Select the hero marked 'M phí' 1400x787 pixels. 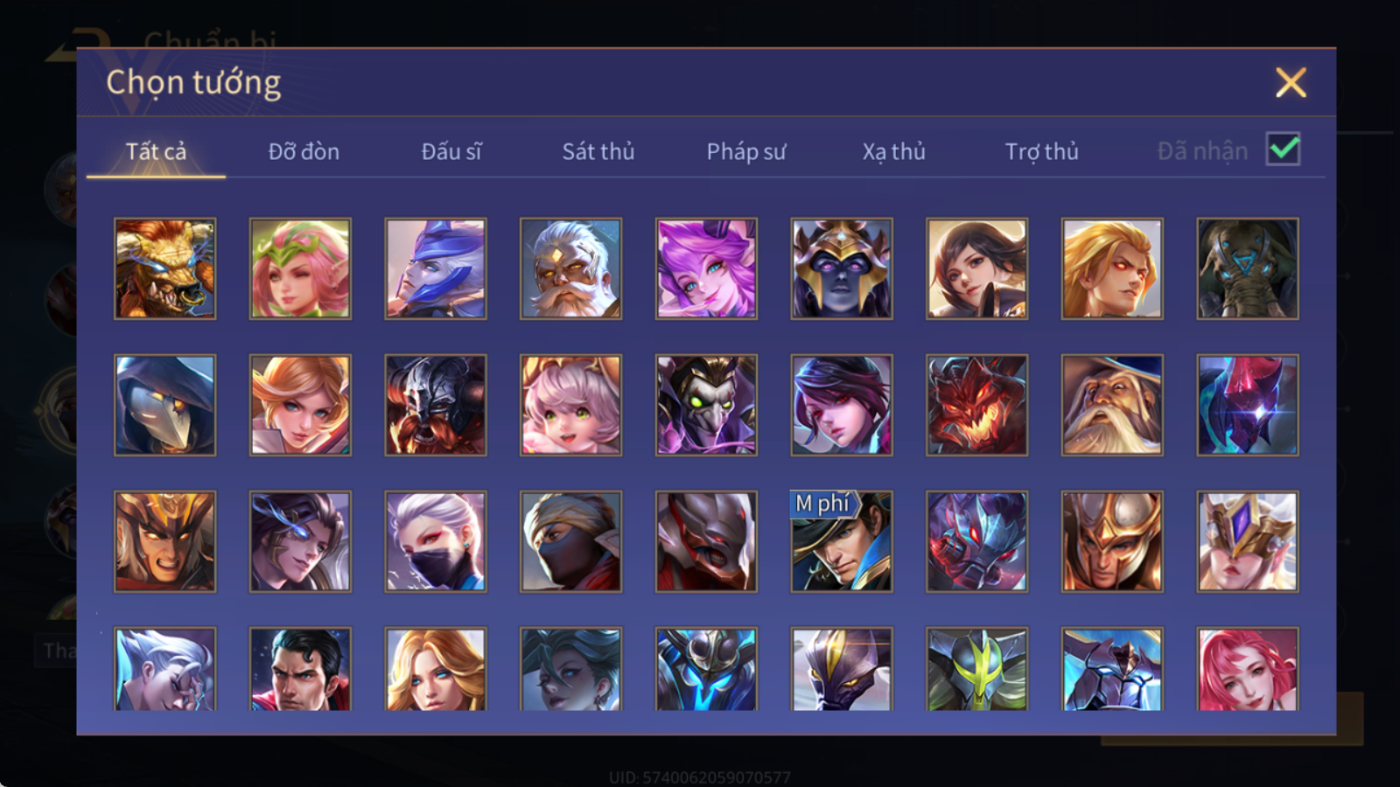pyautogui.click(x=842, y=541)
